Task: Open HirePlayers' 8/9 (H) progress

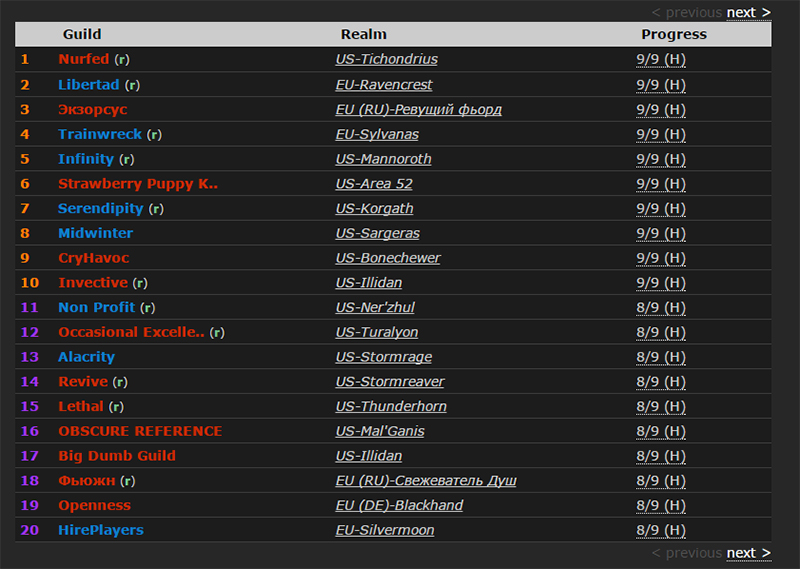Action: (661, 531)
